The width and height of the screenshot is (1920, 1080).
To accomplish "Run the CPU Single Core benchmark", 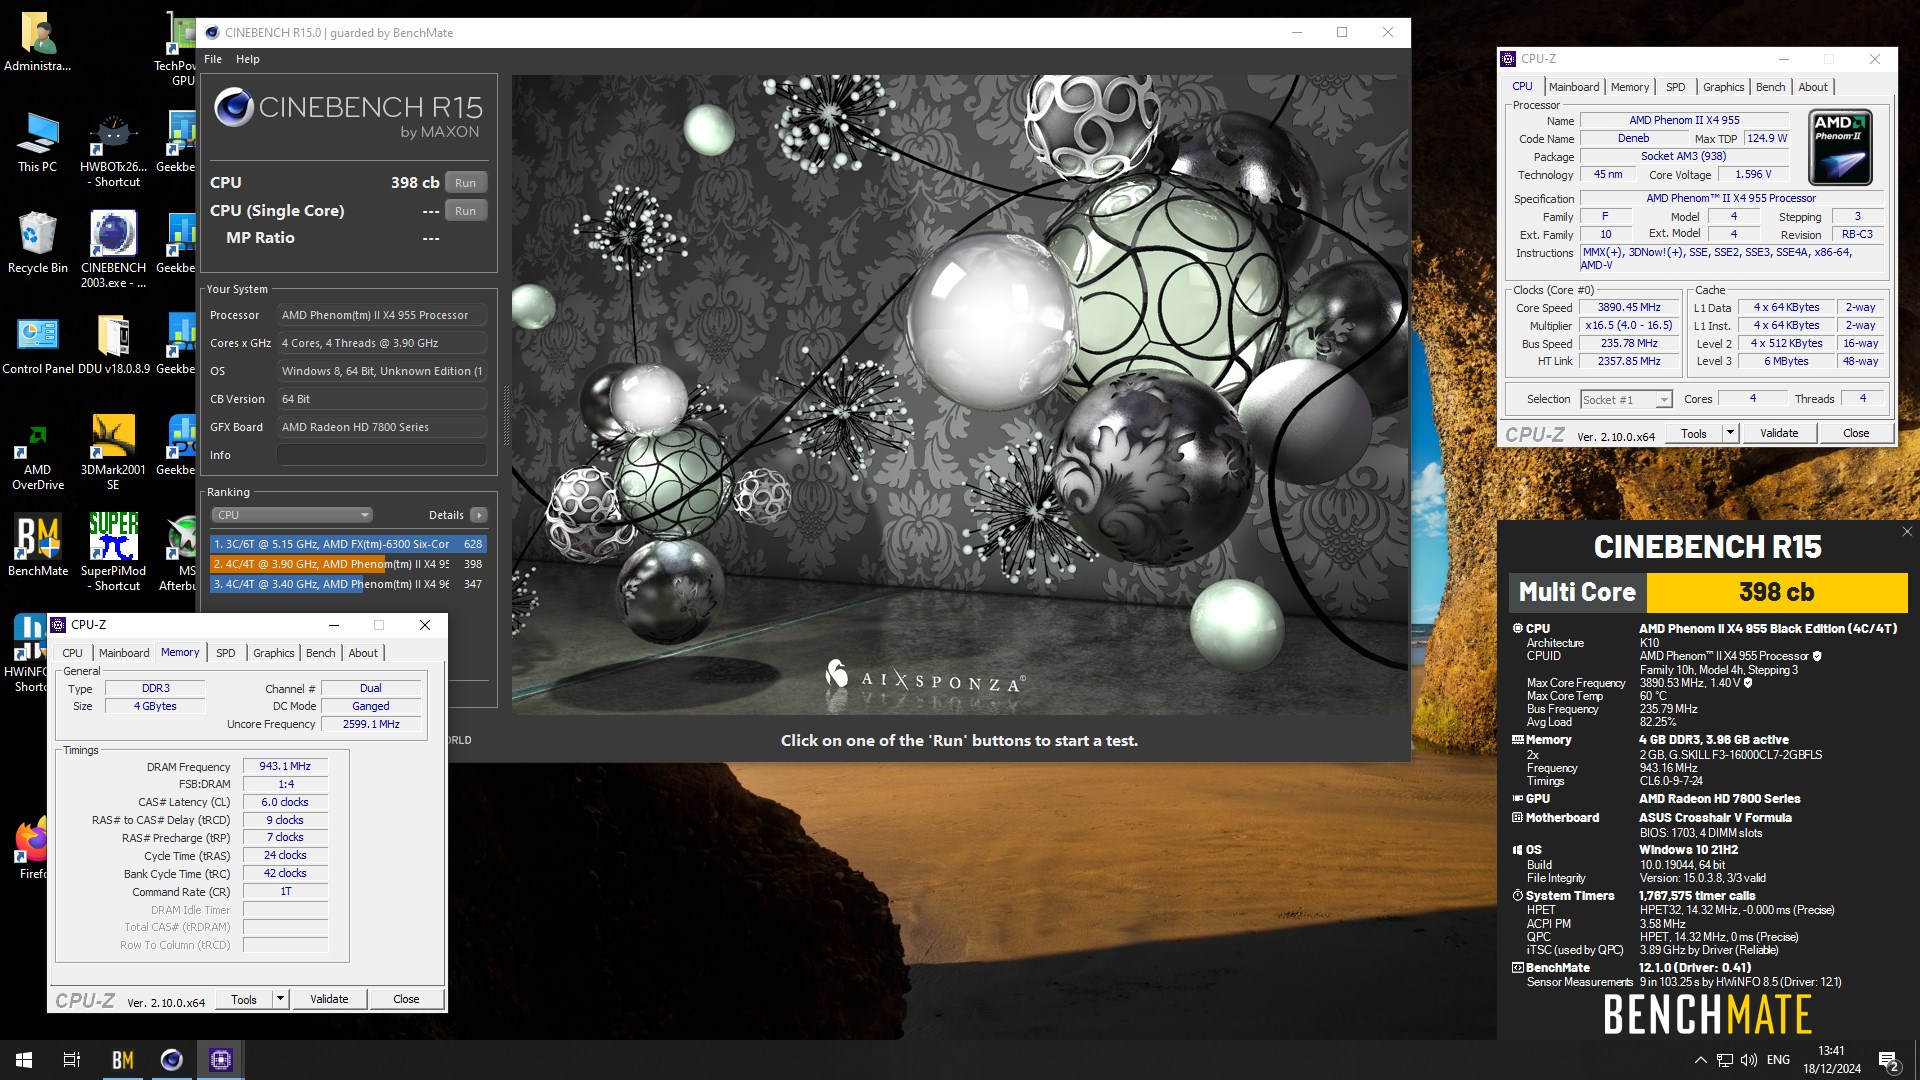I will pyautogui.click(x=465, y=211).
